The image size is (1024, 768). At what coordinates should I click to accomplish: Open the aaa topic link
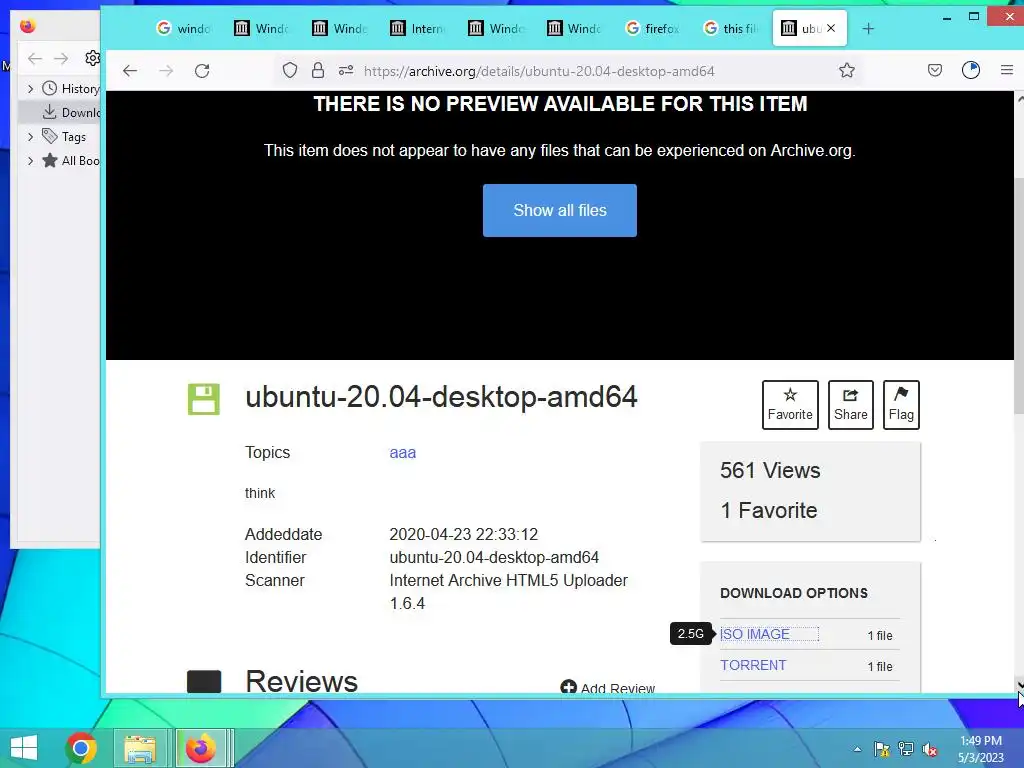(x=402, y=453)
